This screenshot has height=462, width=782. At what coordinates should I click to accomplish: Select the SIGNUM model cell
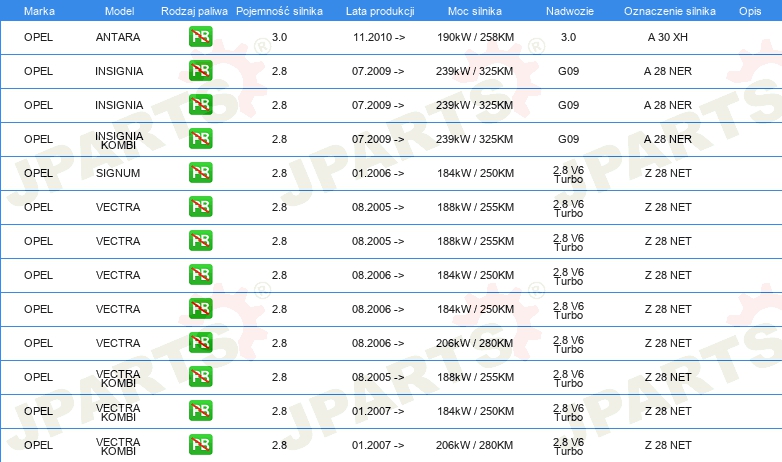point(118,173)
